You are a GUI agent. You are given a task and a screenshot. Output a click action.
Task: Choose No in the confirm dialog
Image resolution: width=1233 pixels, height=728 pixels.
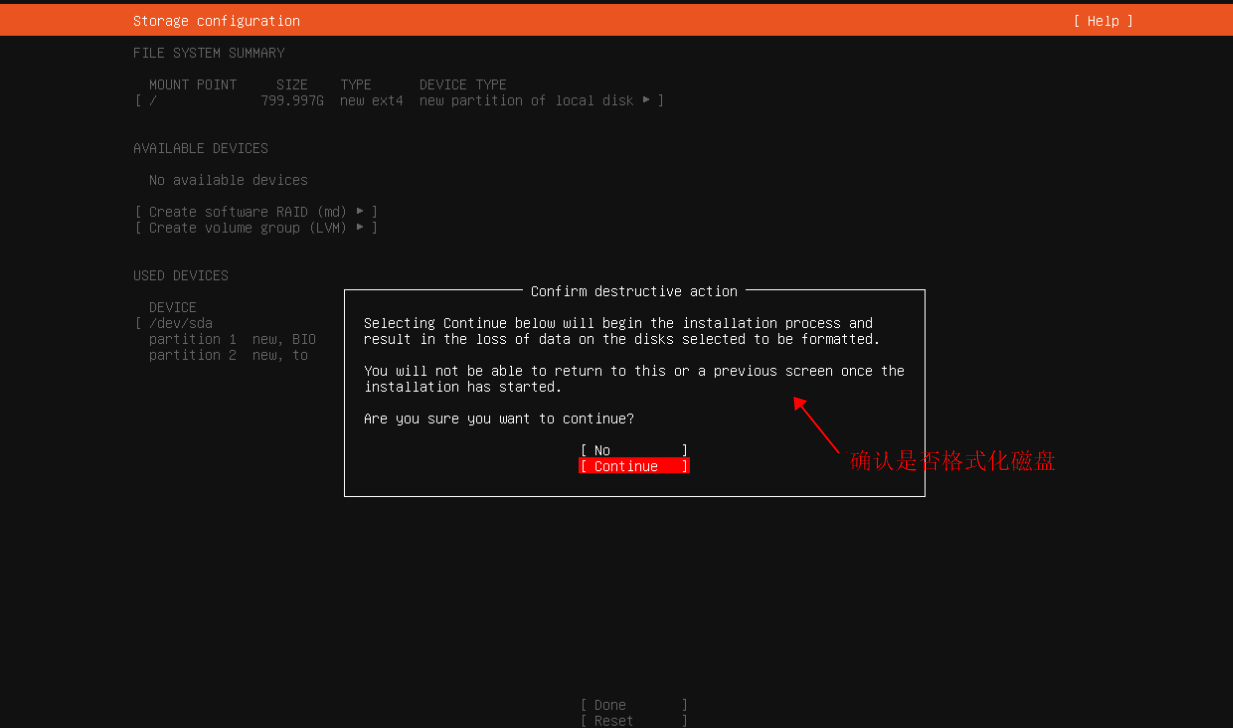(634, 450)
